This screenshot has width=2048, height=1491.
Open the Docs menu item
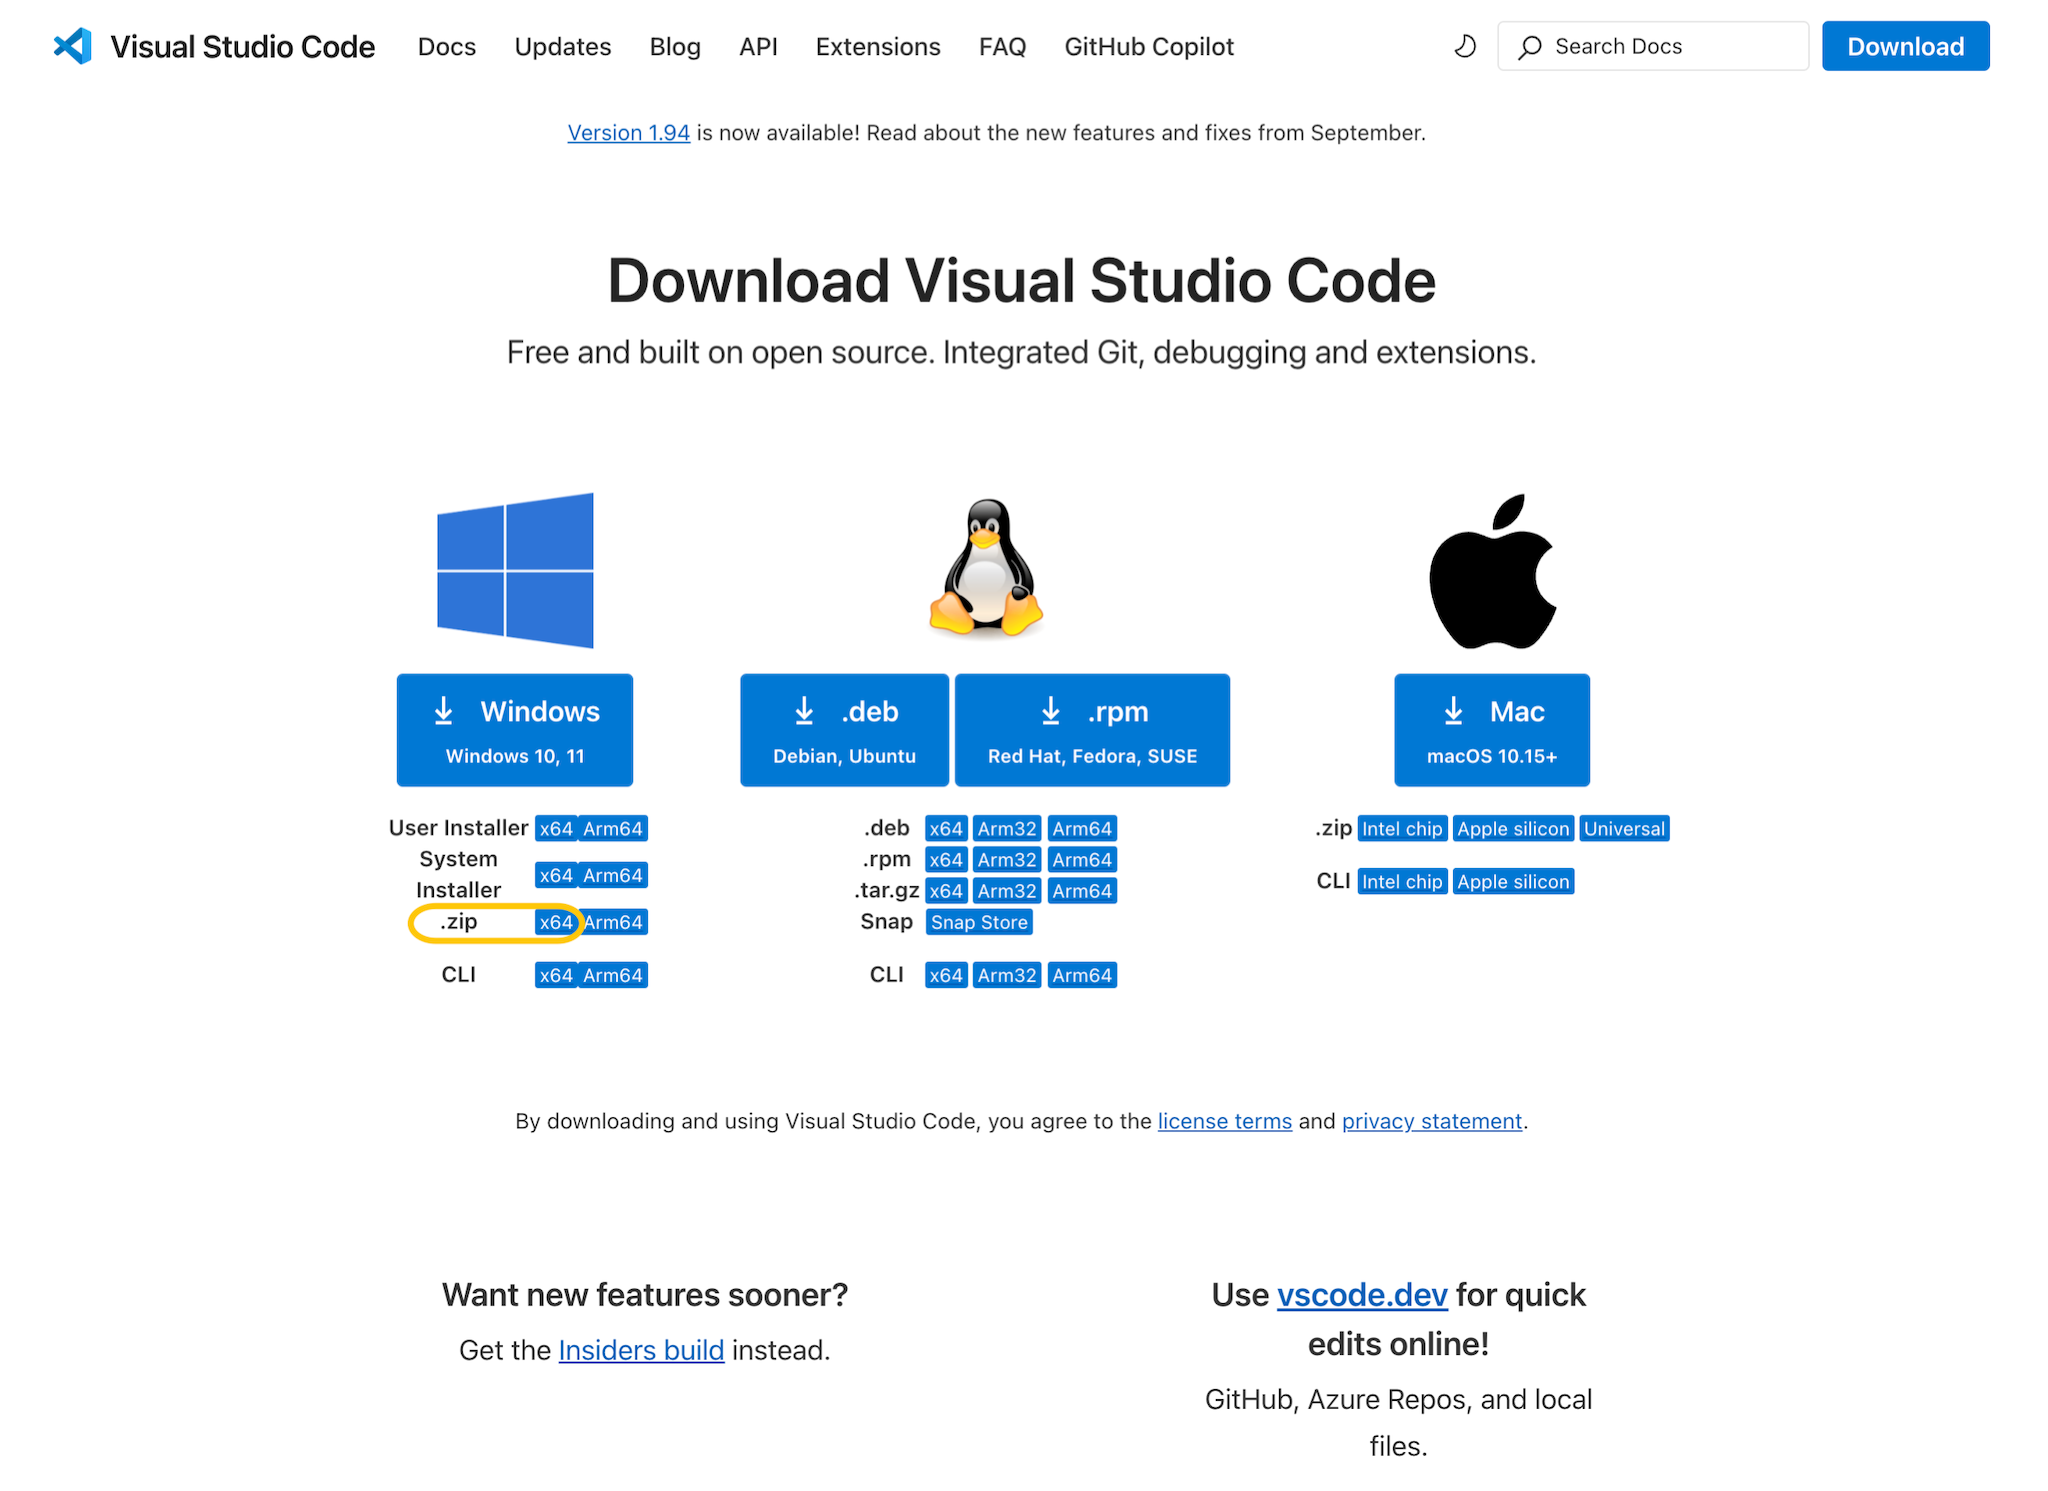click(x=447, y=46)
